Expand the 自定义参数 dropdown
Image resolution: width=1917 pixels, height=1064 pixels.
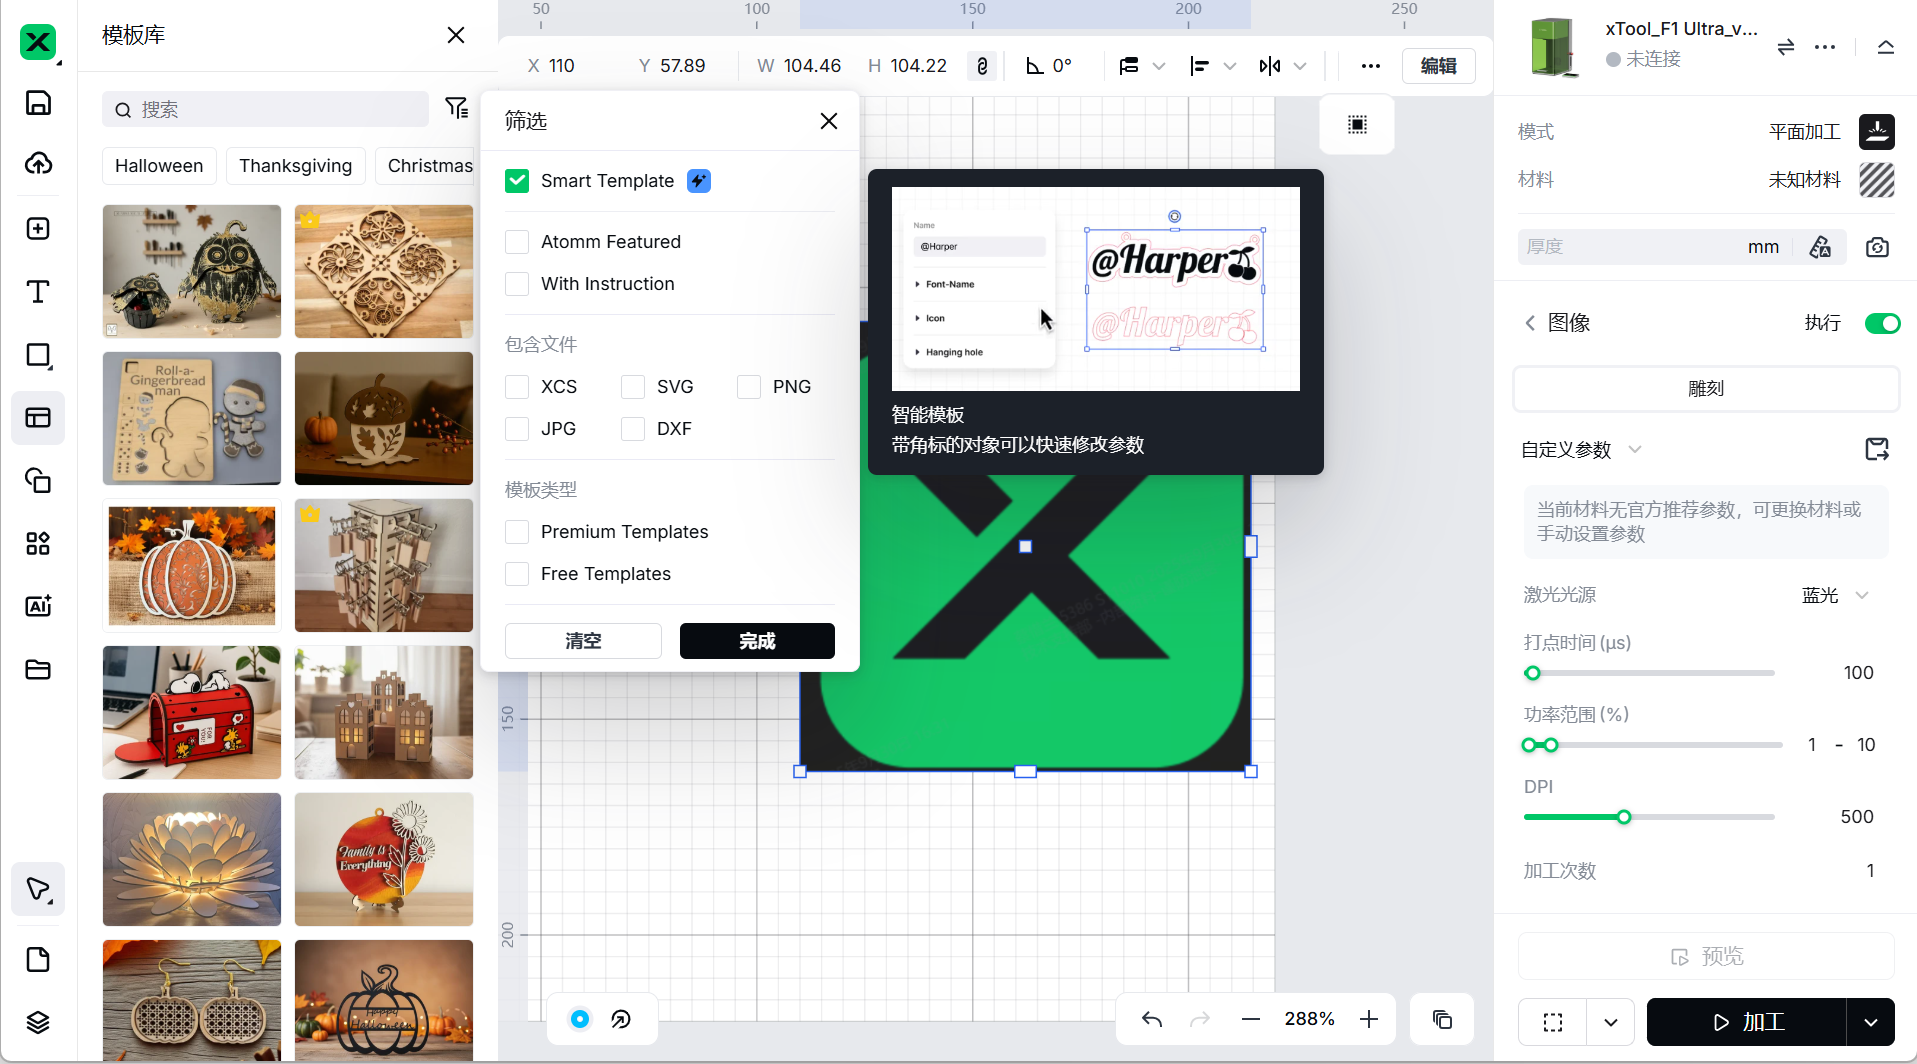pyautogui.click(x=1635, y=449)
